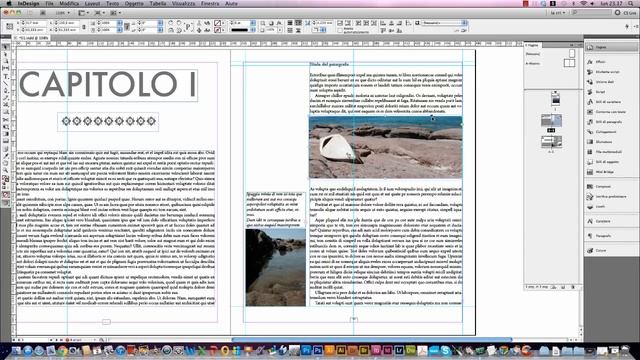The width and height of the screenshot is (640, 360).
Task: Select the Direct Selection tool
Action: (x=6, y=54)
